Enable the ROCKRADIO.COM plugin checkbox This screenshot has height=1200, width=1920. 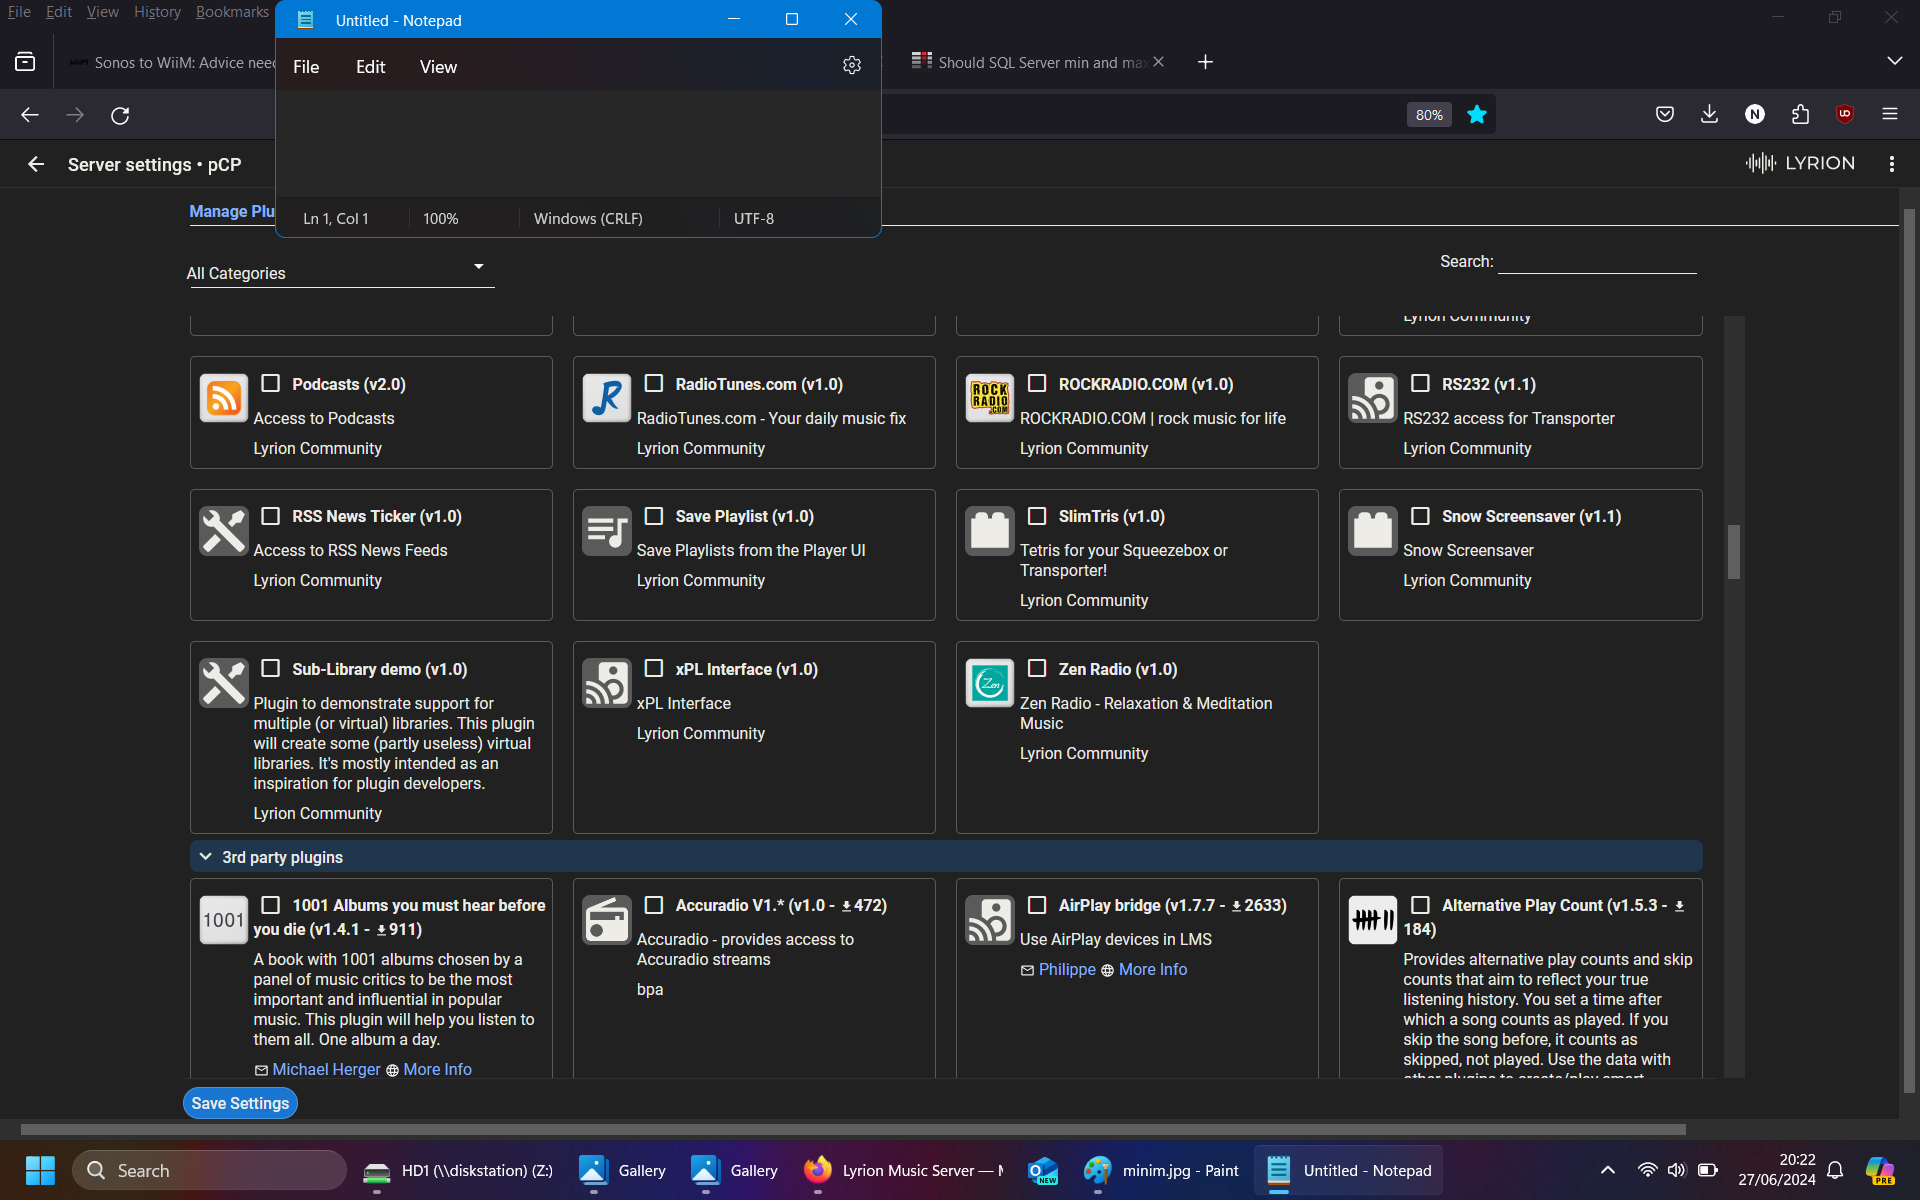tap(1037, 383)
